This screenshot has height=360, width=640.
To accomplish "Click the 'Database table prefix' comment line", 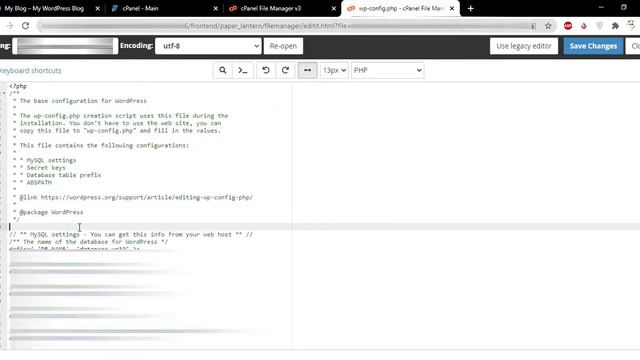I will 57,175.
